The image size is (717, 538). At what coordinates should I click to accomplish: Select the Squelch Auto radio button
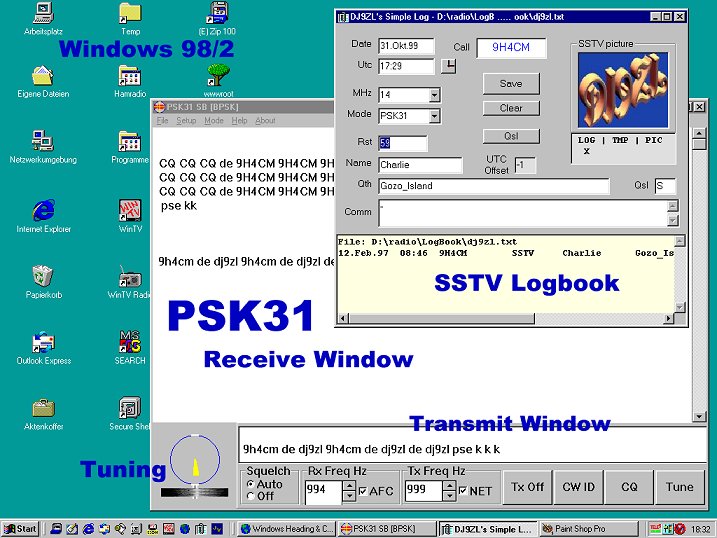coord(250,484)
